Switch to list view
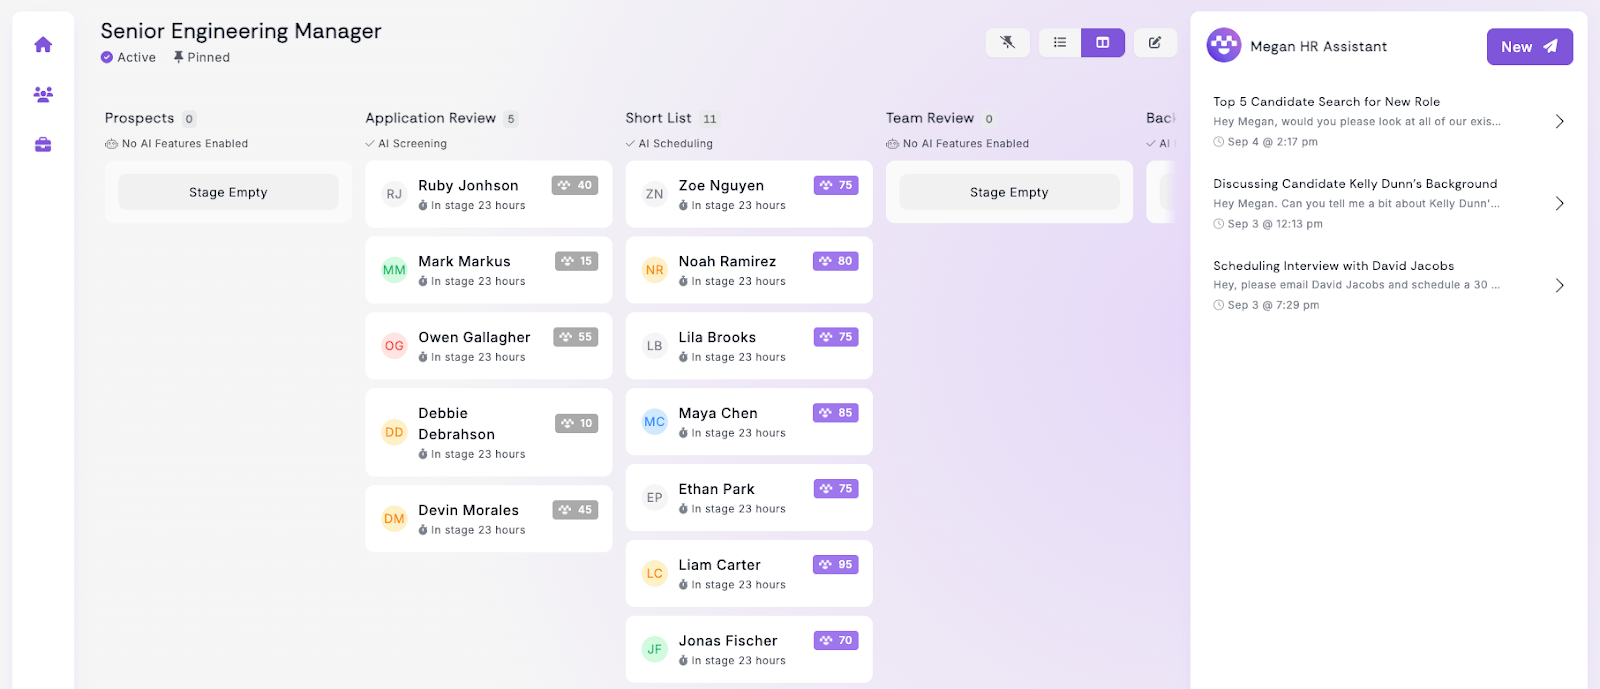The height and width of the screenshot is (689, 1600). pos(1060,43)
